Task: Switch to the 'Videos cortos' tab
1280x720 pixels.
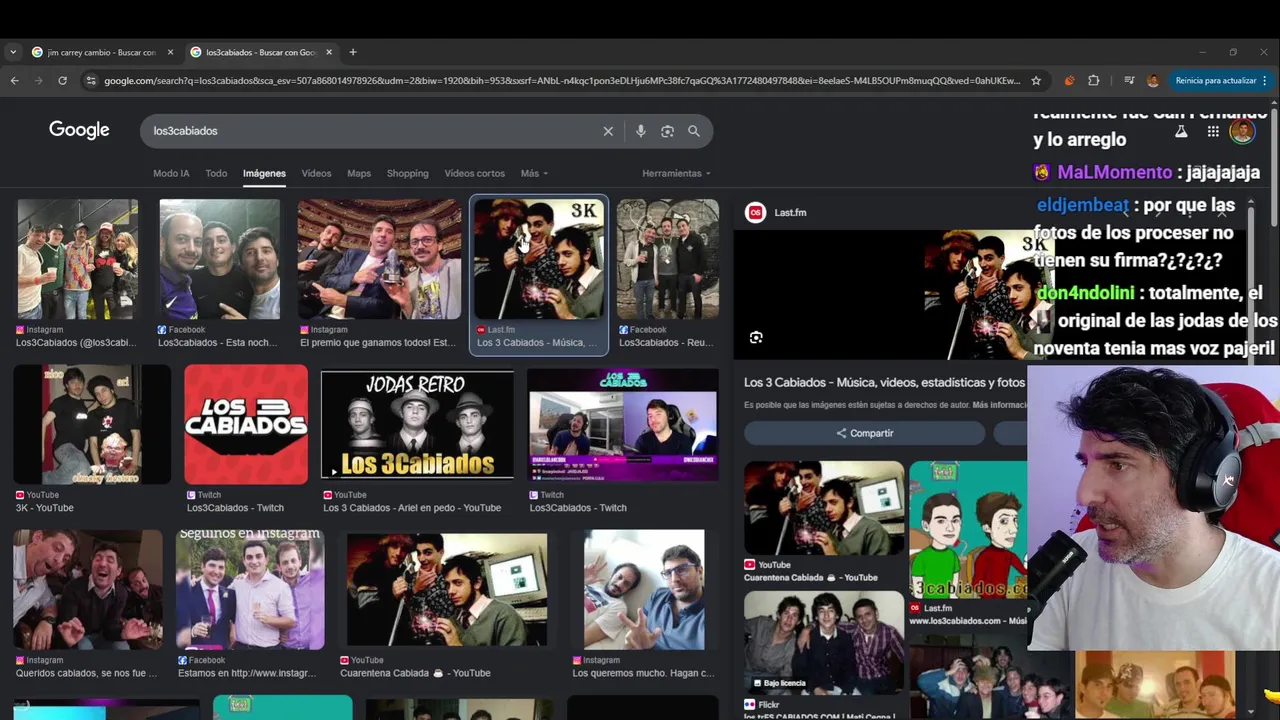Action: pyautogui.click(x=474, y=173)
